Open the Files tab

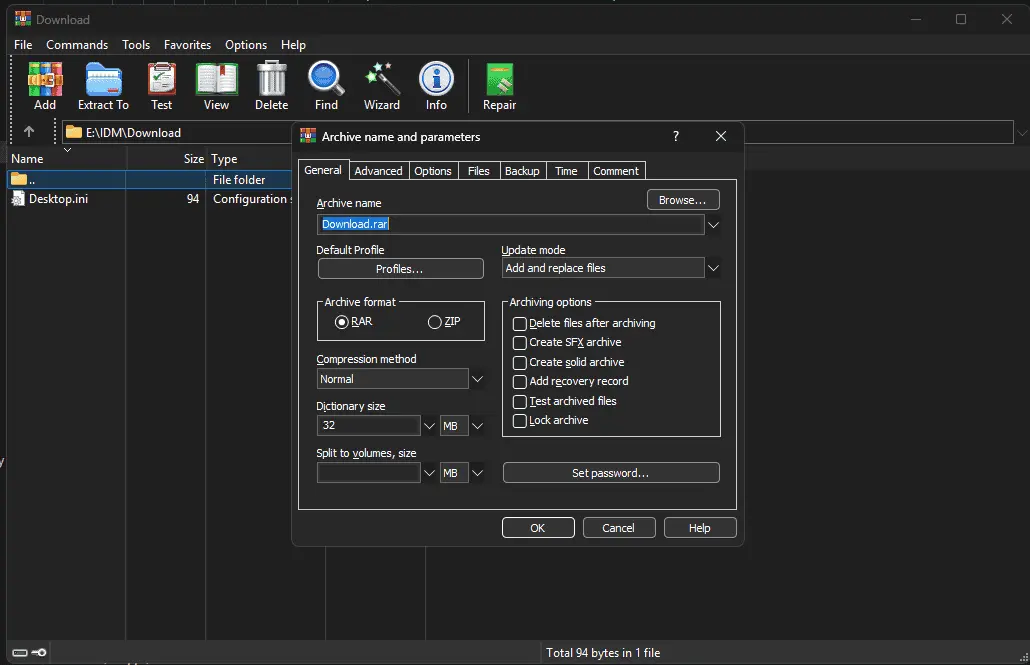478,171
